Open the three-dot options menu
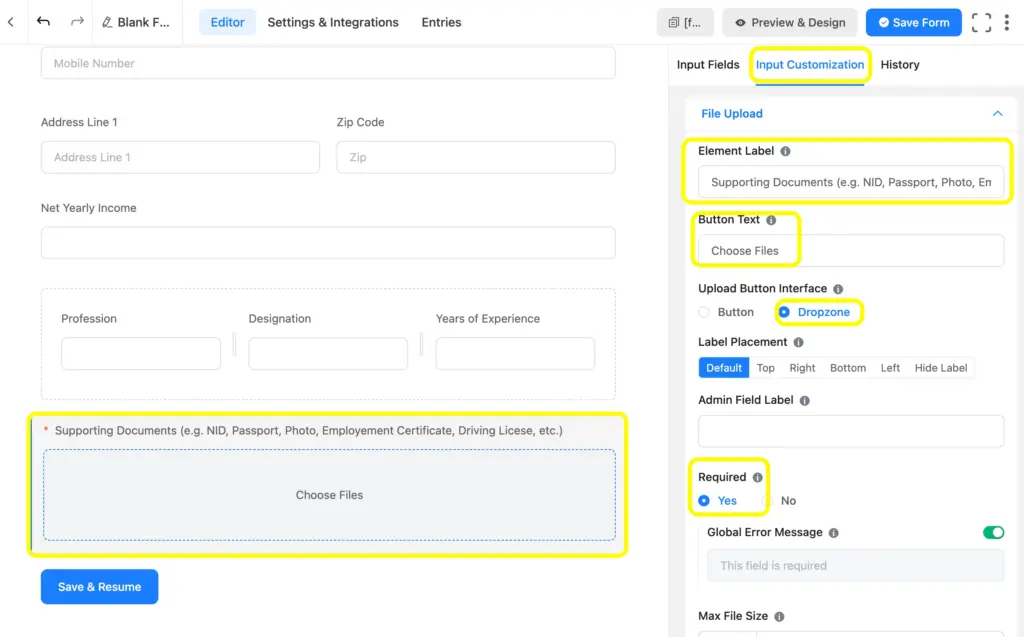Screen dimensions: 1024x637 click(x=1008, y=21)
